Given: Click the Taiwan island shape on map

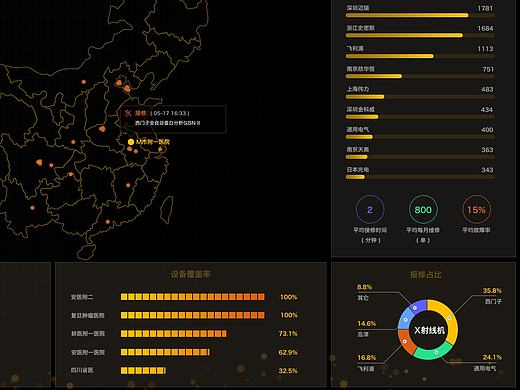Looking at the screenshot, I should 167,209.
